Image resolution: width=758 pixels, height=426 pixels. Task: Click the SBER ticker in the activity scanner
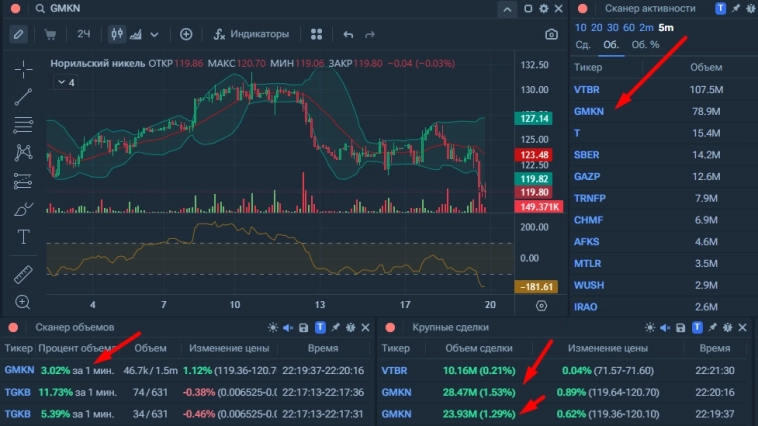[x=587, y=155]
